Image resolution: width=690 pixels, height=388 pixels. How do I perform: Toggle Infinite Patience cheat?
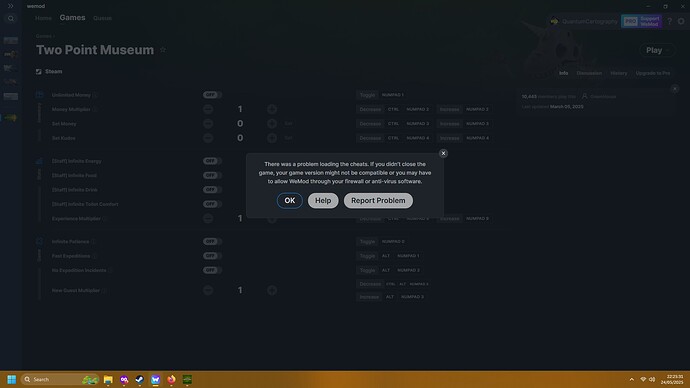212,242
